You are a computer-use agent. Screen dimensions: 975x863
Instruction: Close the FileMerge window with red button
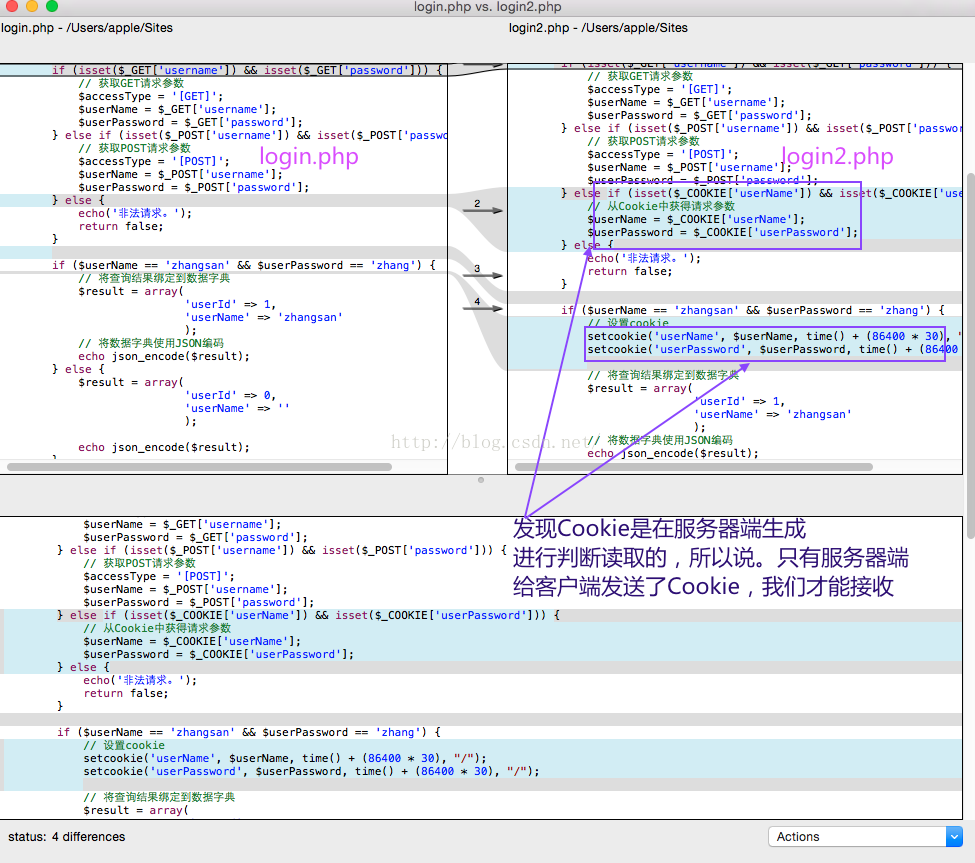coord(11,6)
